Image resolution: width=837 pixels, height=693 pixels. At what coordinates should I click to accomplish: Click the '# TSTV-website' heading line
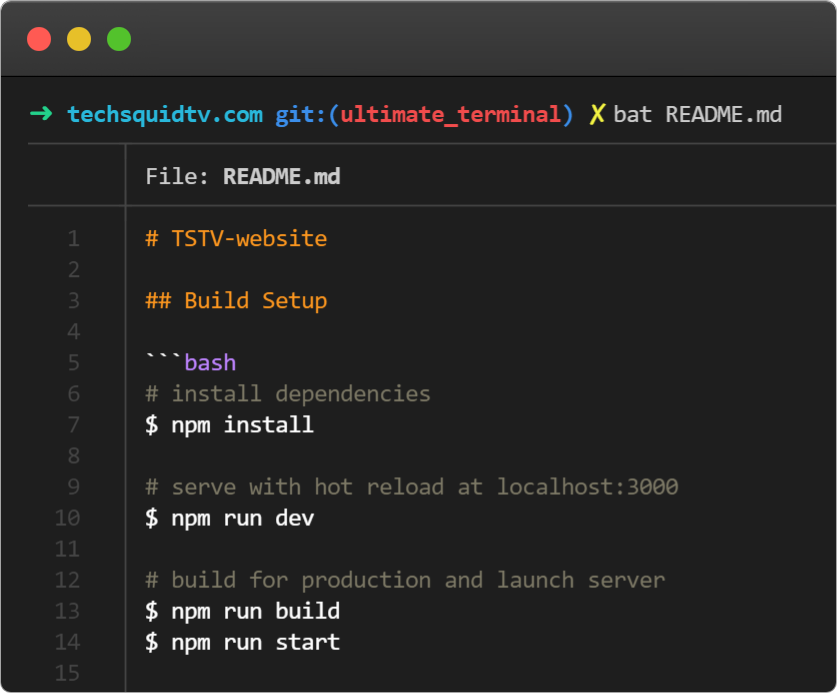tap(236, 238)
